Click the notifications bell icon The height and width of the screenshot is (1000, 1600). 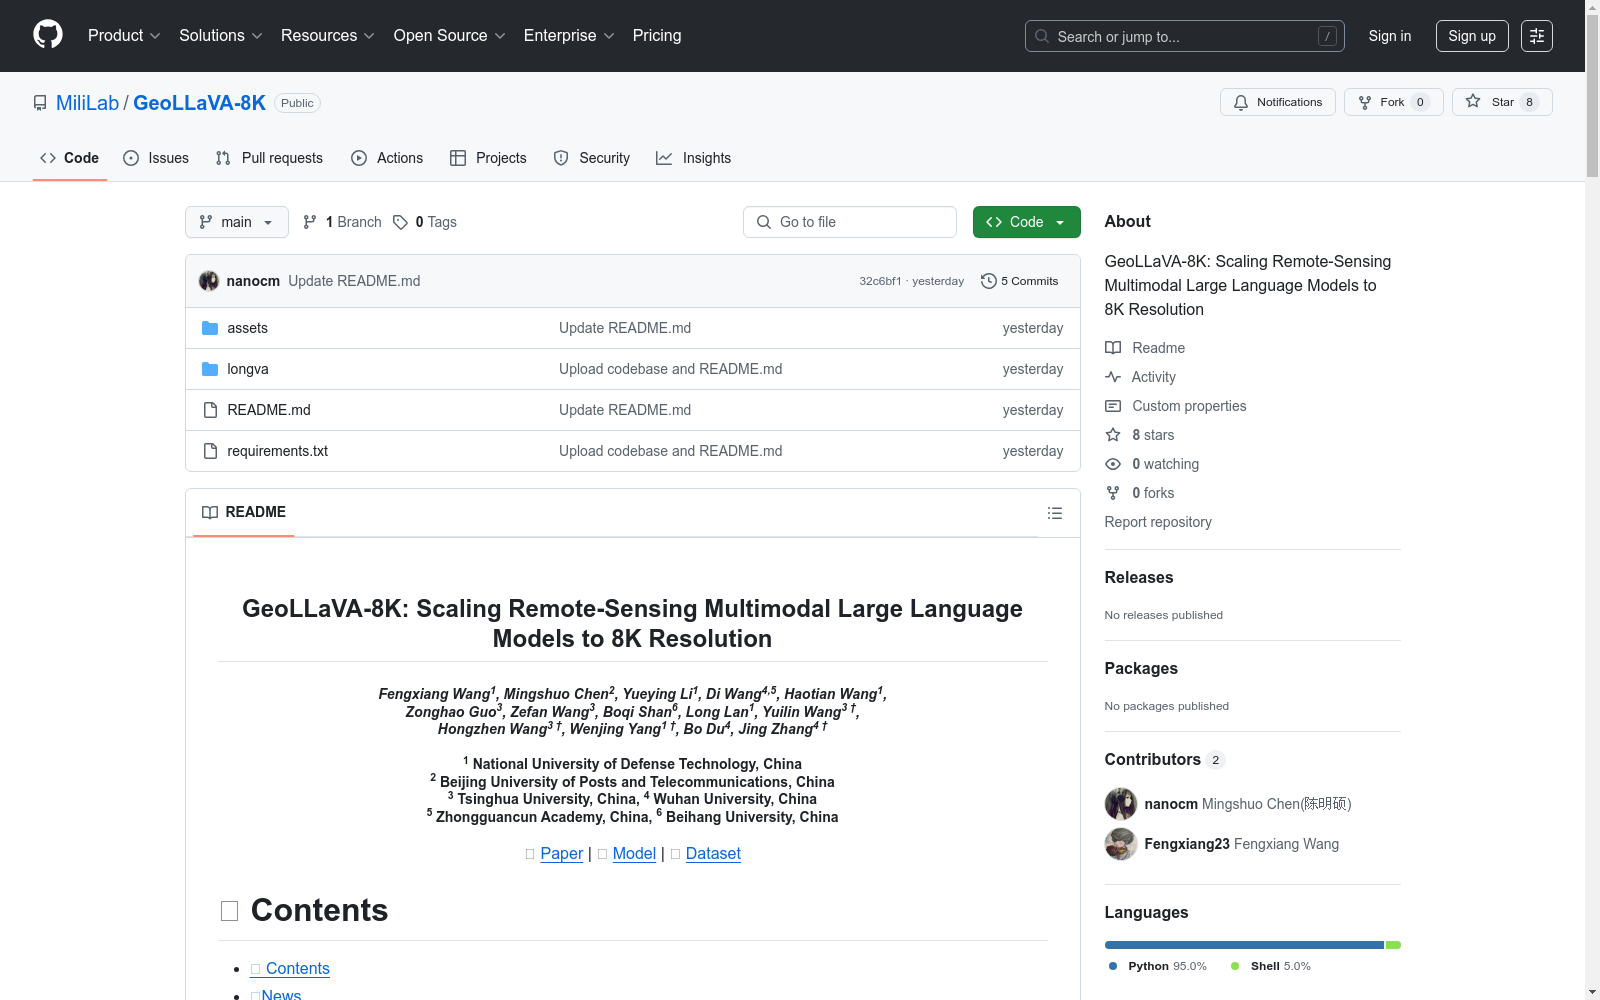[1241, 102]
